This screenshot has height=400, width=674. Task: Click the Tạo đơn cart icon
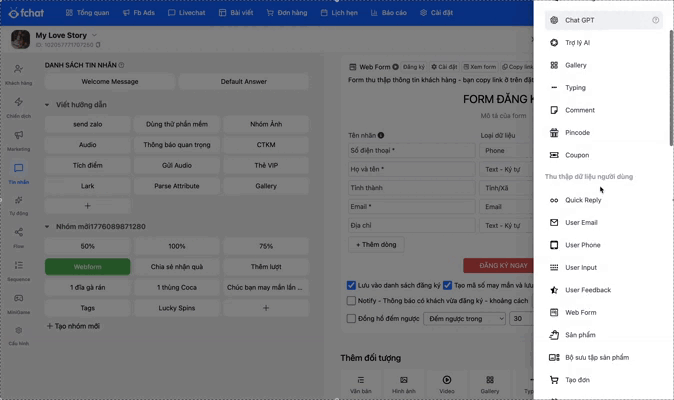pyautogui.click(x=554, y=380)
